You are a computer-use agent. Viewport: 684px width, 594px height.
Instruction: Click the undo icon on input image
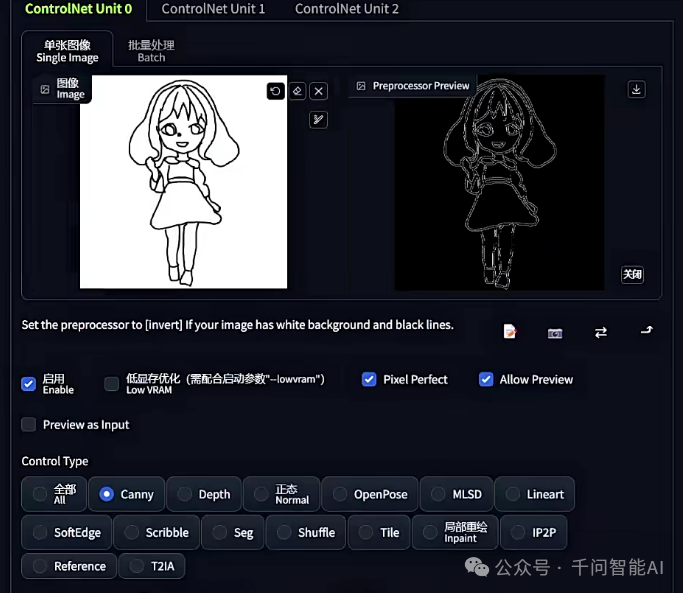275,91
